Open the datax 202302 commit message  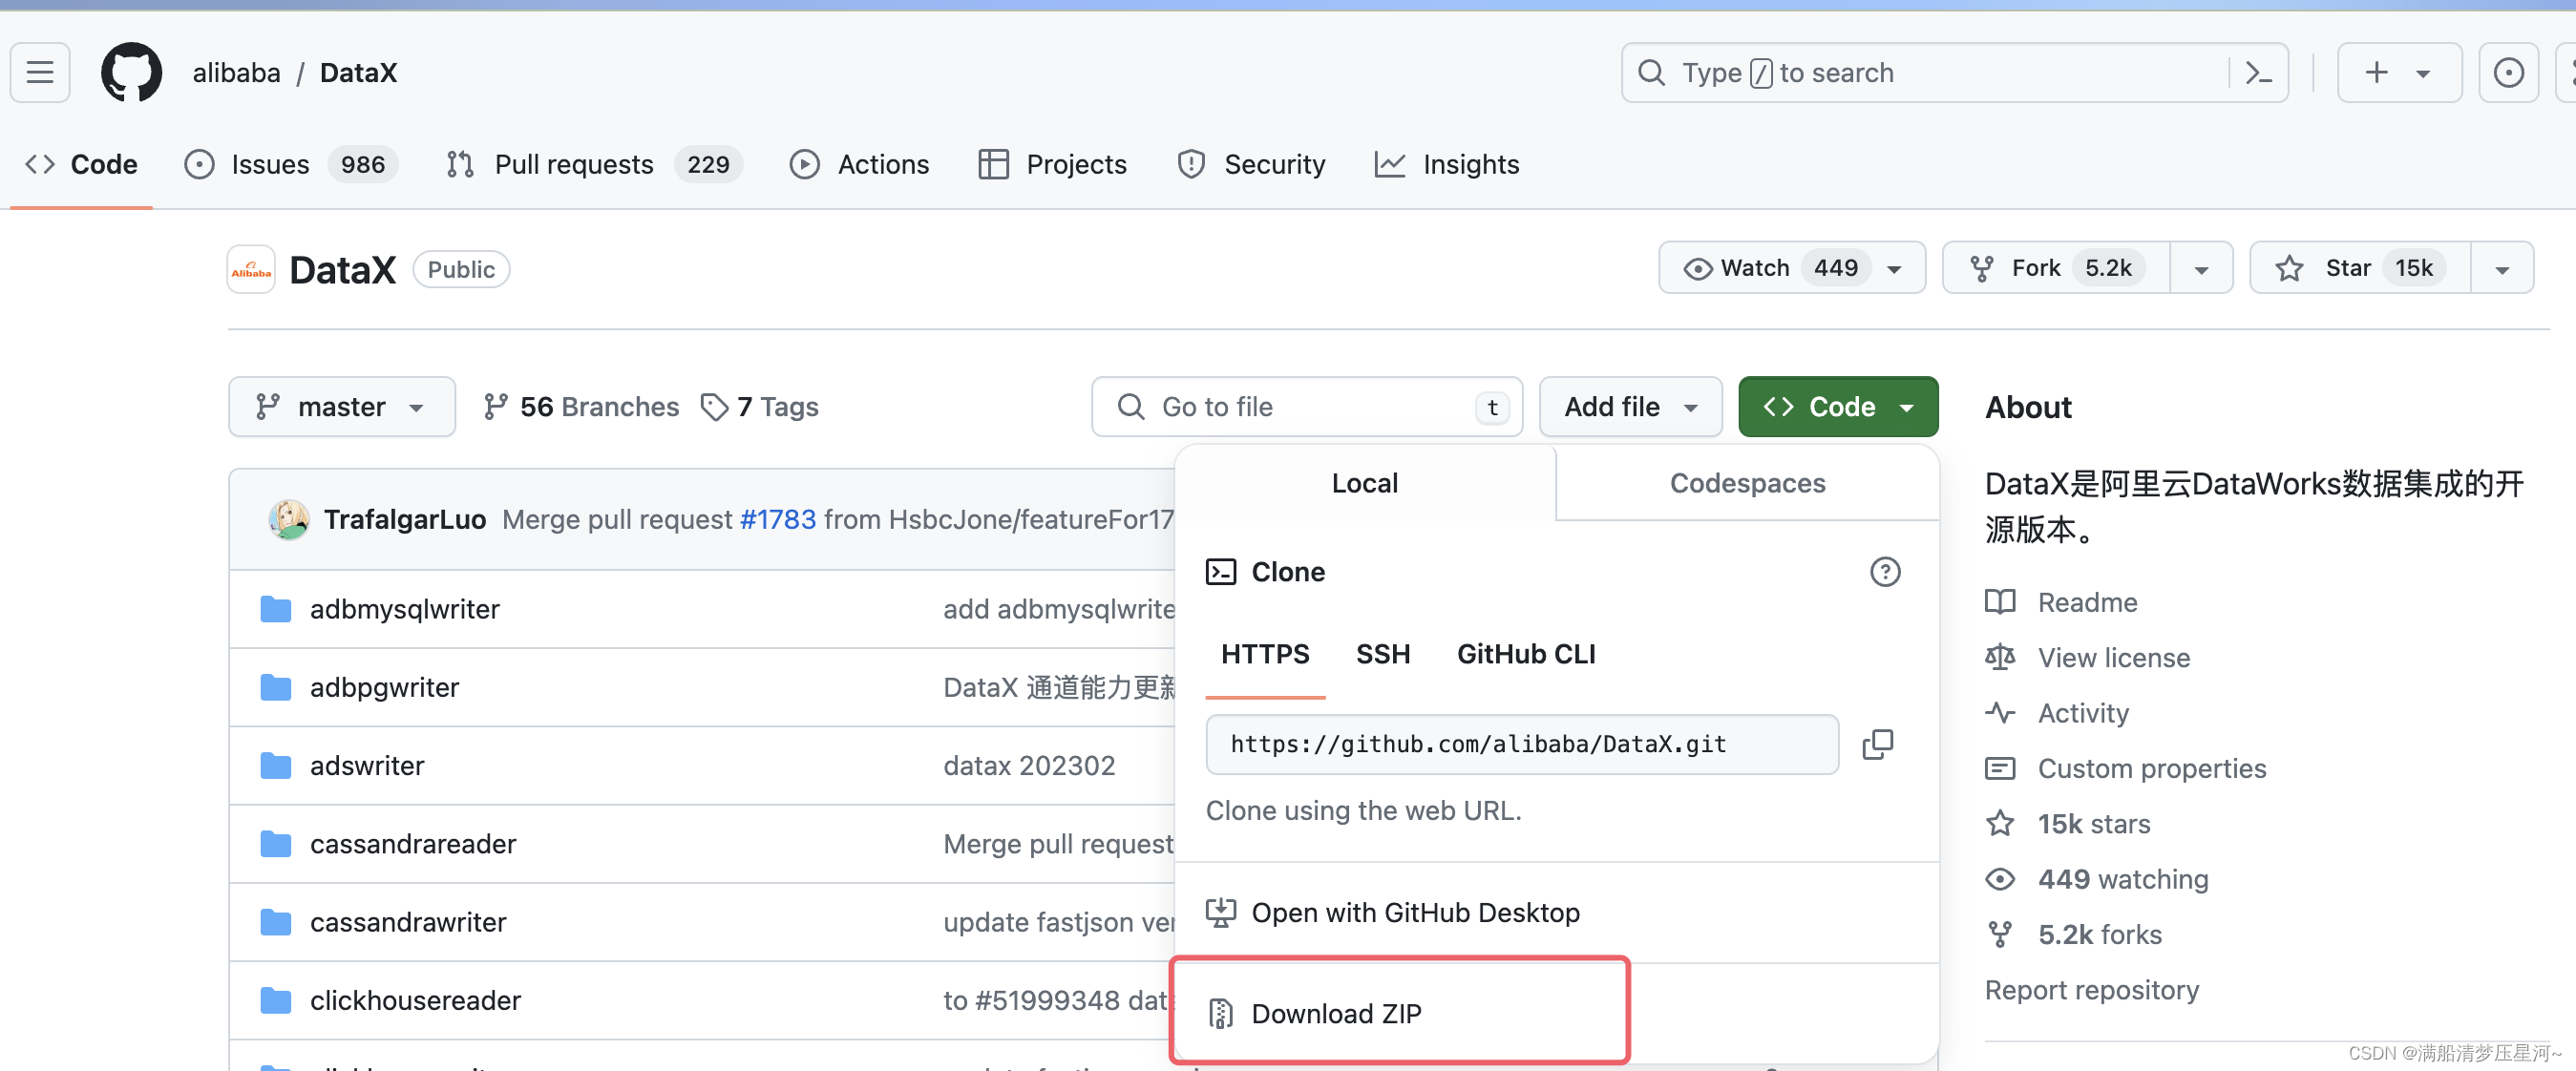(1028, 766)
